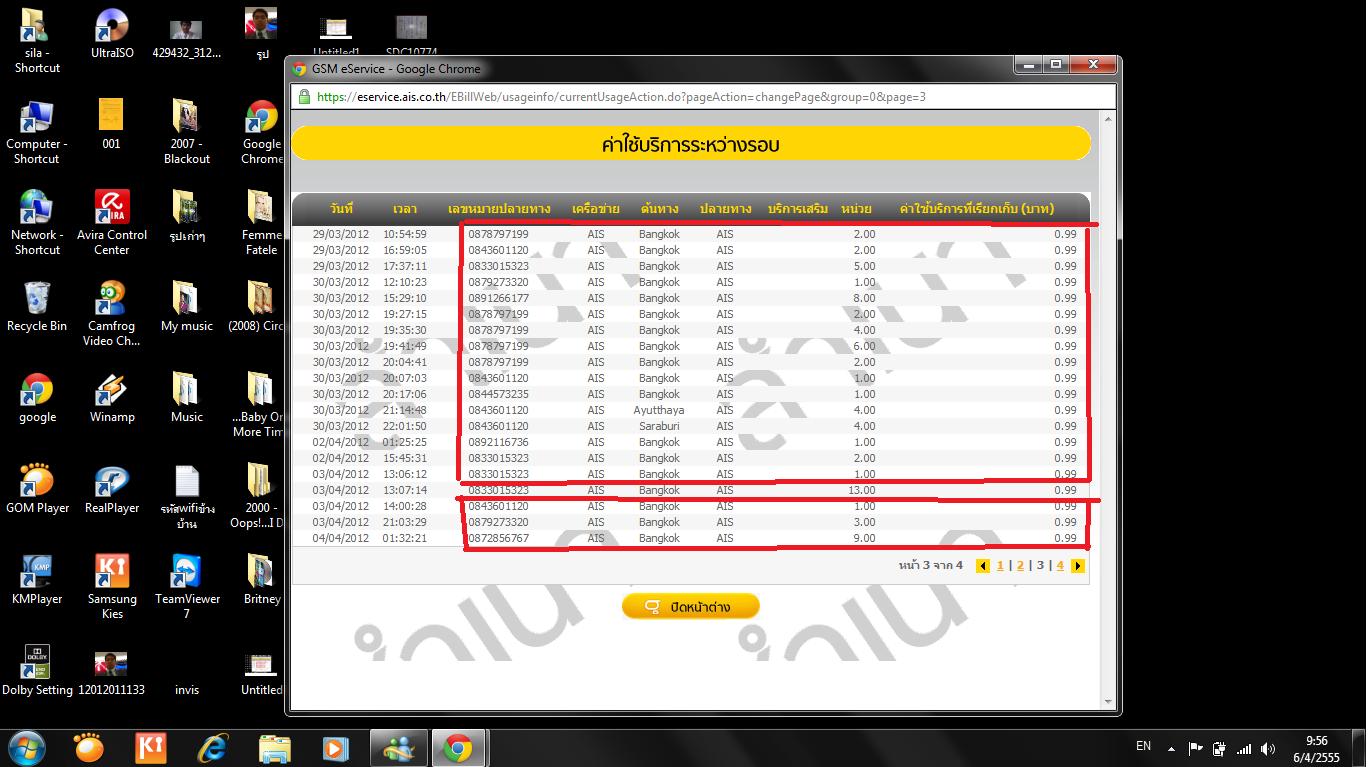Open Windows Media Player from the taskbar
1370x767 pixels.
[x=335, y=748]
